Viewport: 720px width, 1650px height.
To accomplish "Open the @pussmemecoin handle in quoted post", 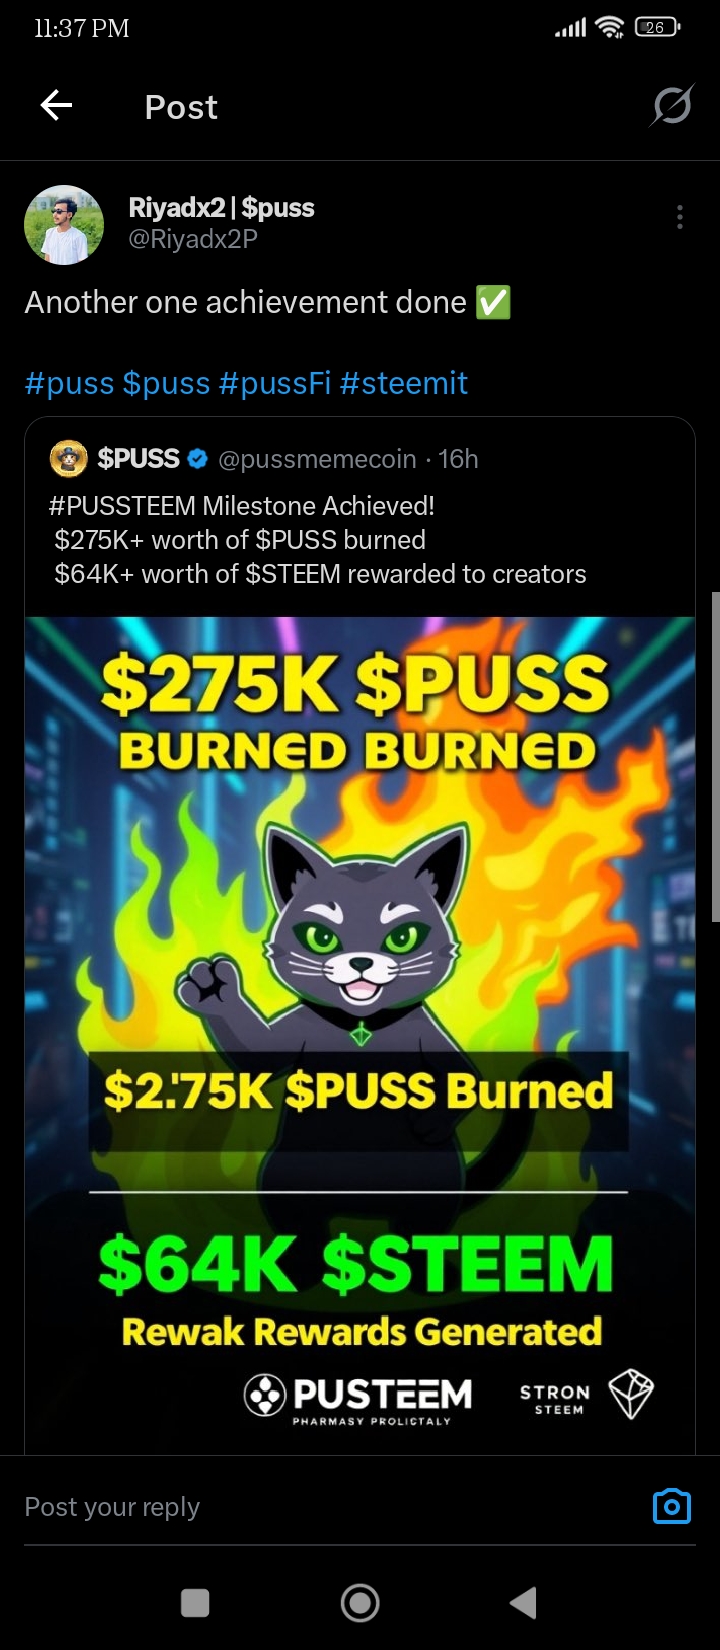I will coord(317,459).
